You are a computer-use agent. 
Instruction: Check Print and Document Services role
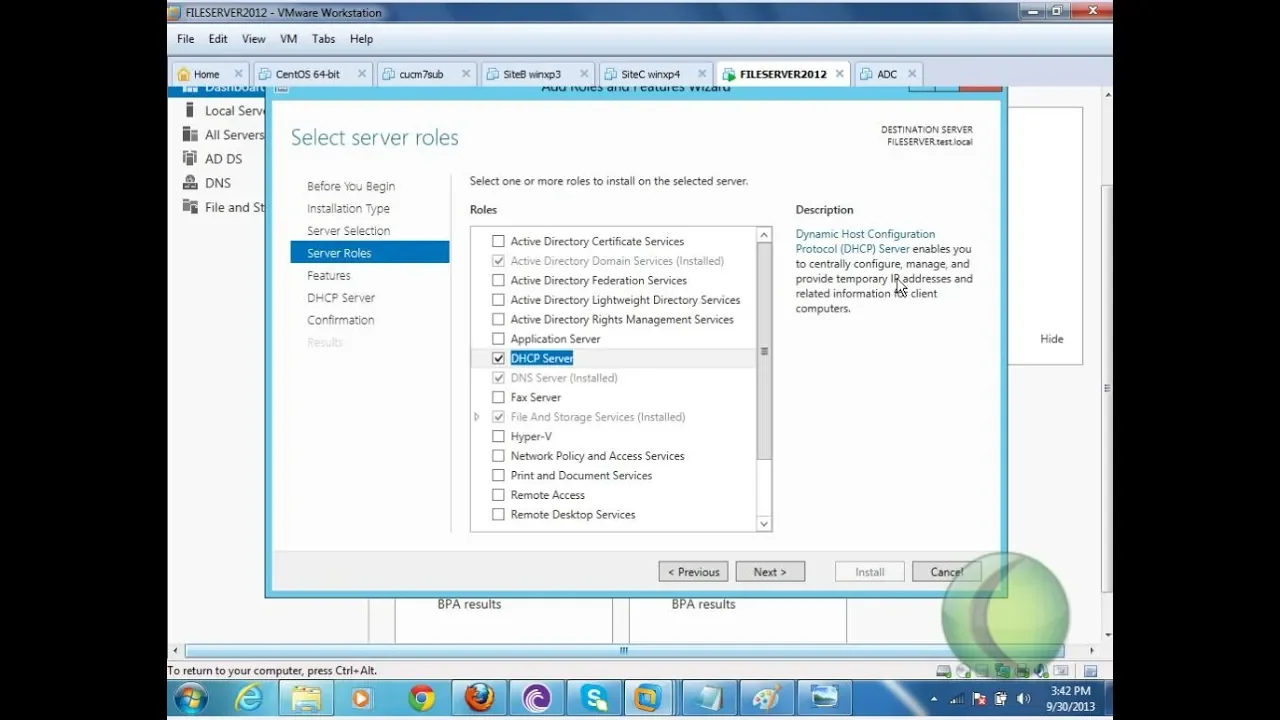point(498,475)
